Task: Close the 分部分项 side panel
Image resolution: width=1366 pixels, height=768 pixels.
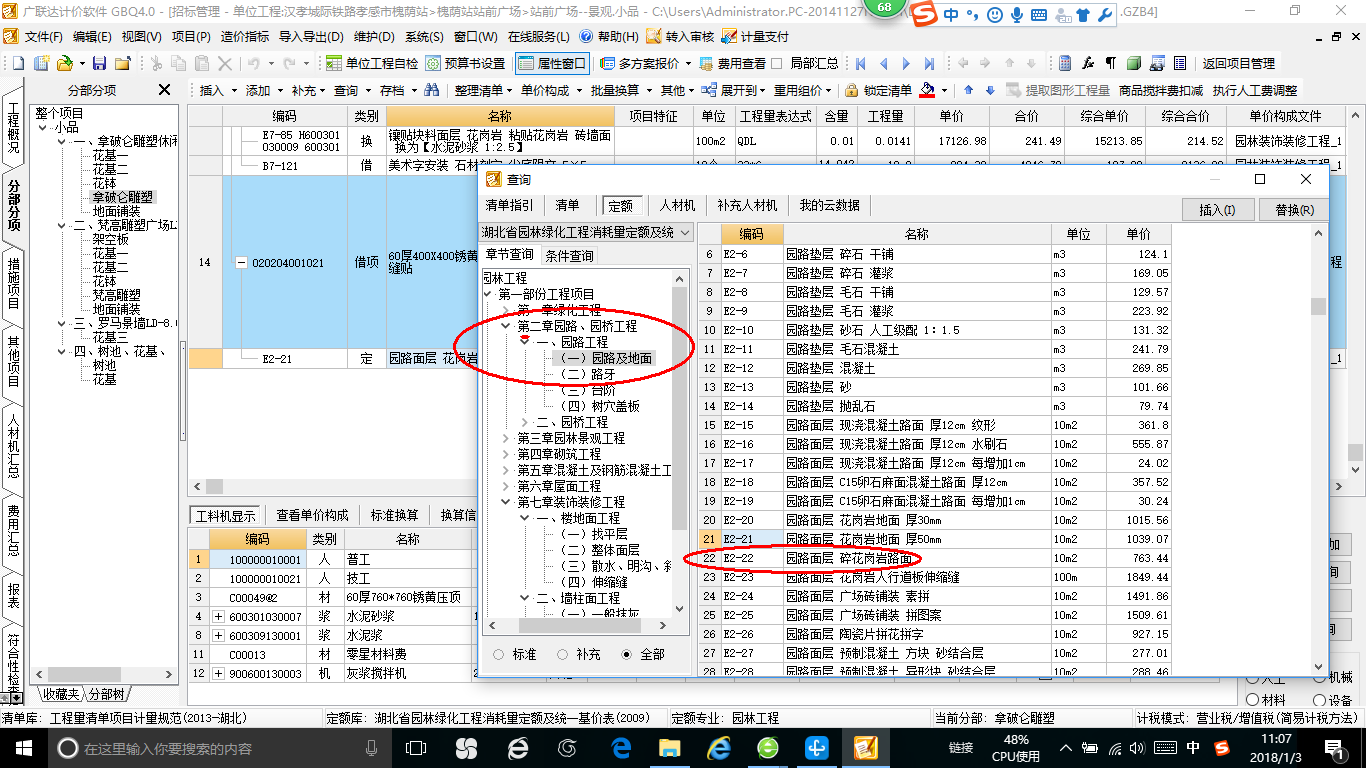Action: point(165,90)
